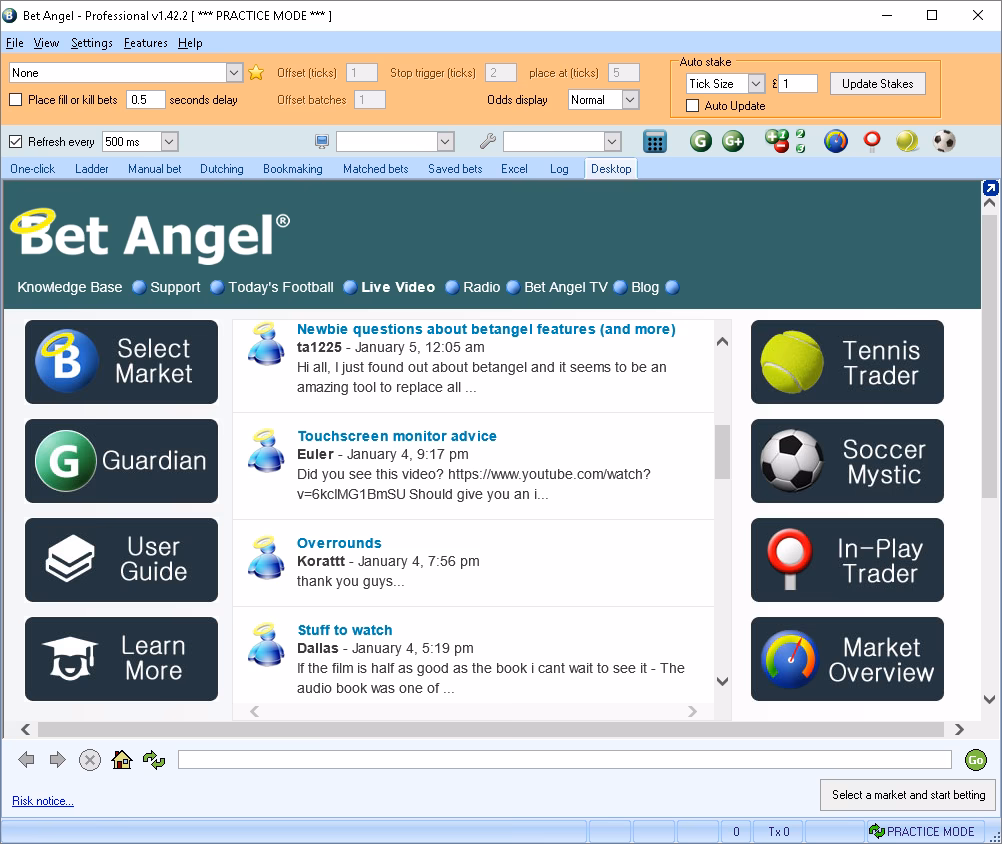Open the Settings menu
1002x844 pixels.
(91, 43)
